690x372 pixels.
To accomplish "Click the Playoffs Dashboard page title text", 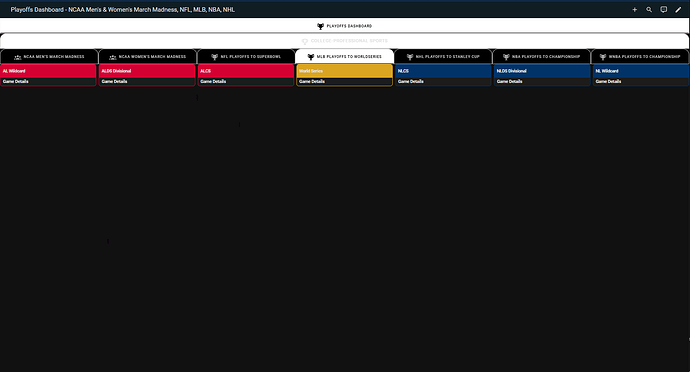I will coord(123,10).
